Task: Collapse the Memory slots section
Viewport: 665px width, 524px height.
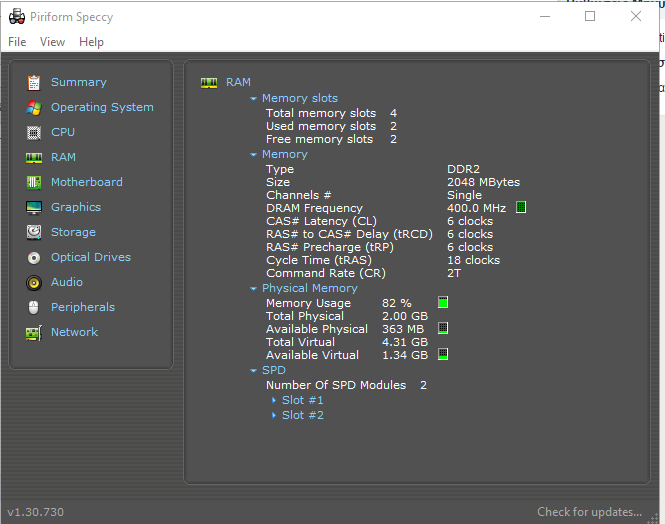Action: coord(253,99)
